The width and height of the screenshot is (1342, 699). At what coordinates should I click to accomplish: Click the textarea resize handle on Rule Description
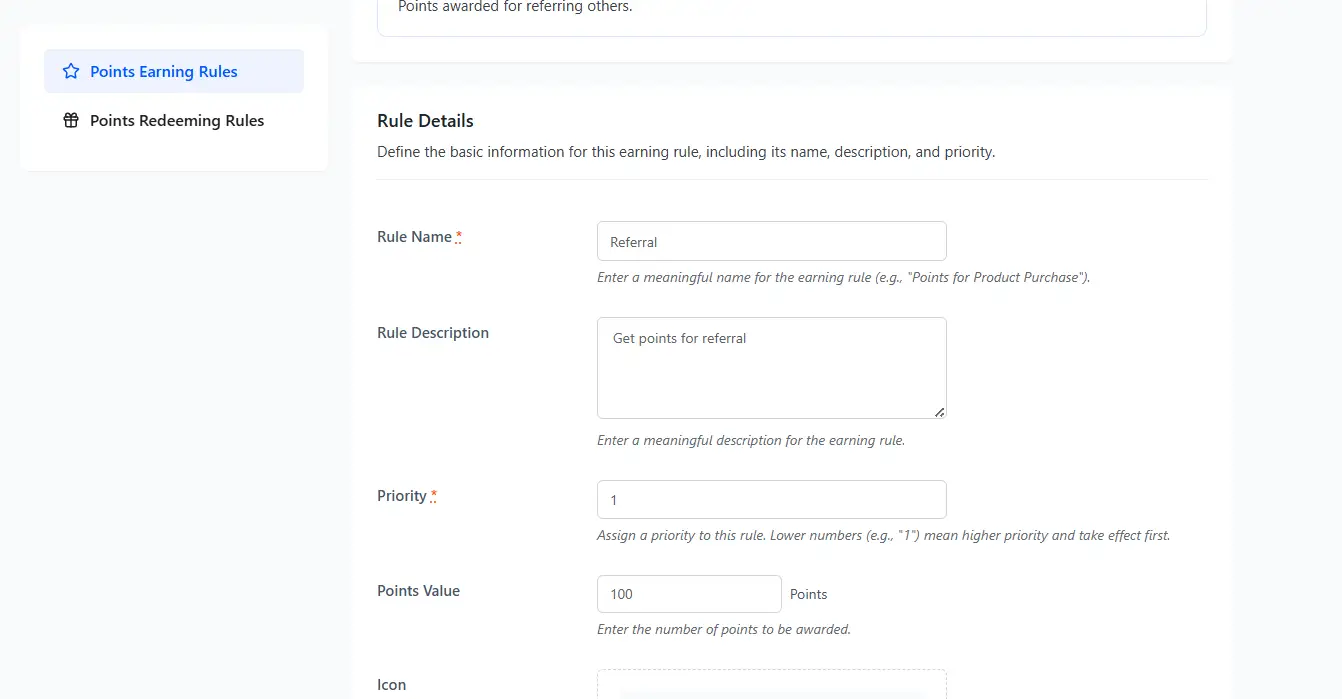[x=940, y=413]
